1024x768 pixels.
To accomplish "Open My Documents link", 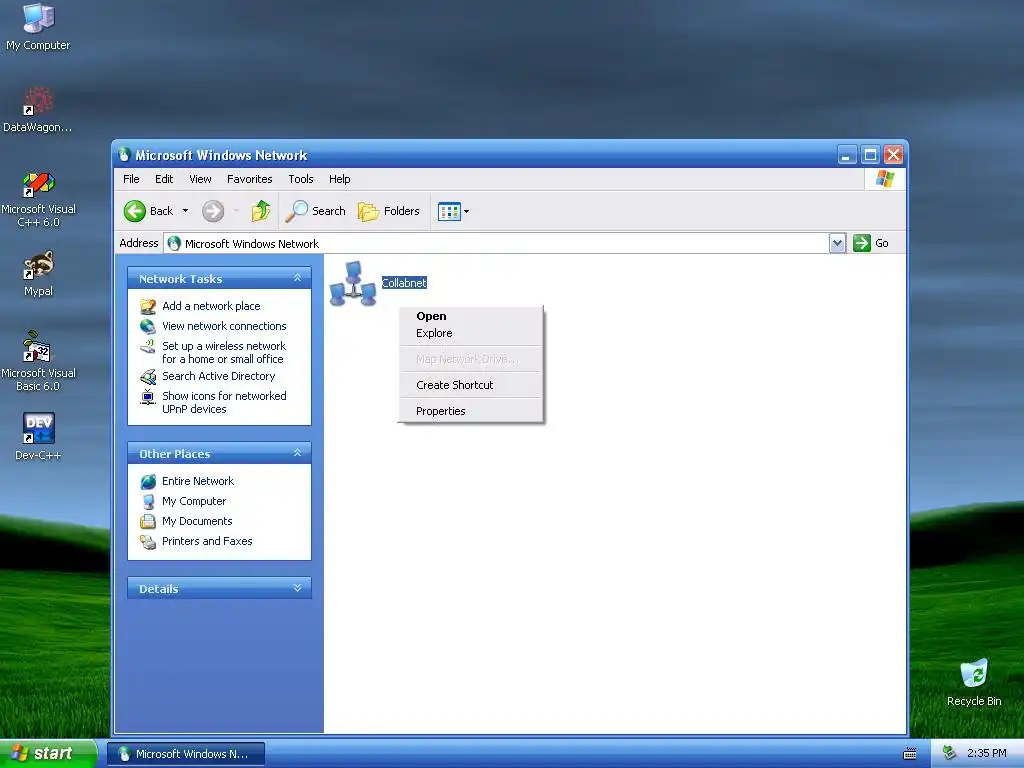I will (x=197, y=521).
